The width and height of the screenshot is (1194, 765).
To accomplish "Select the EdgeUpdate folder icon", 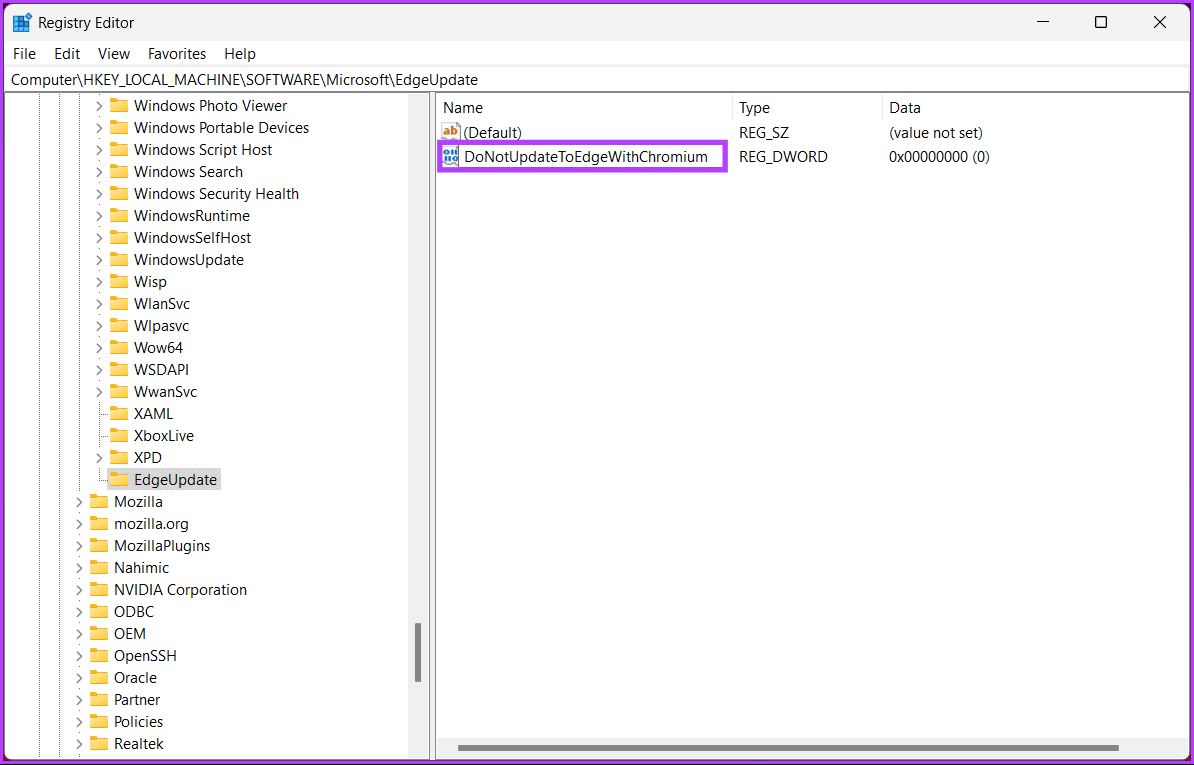I will pyautogui.click(x=119, y=480).
